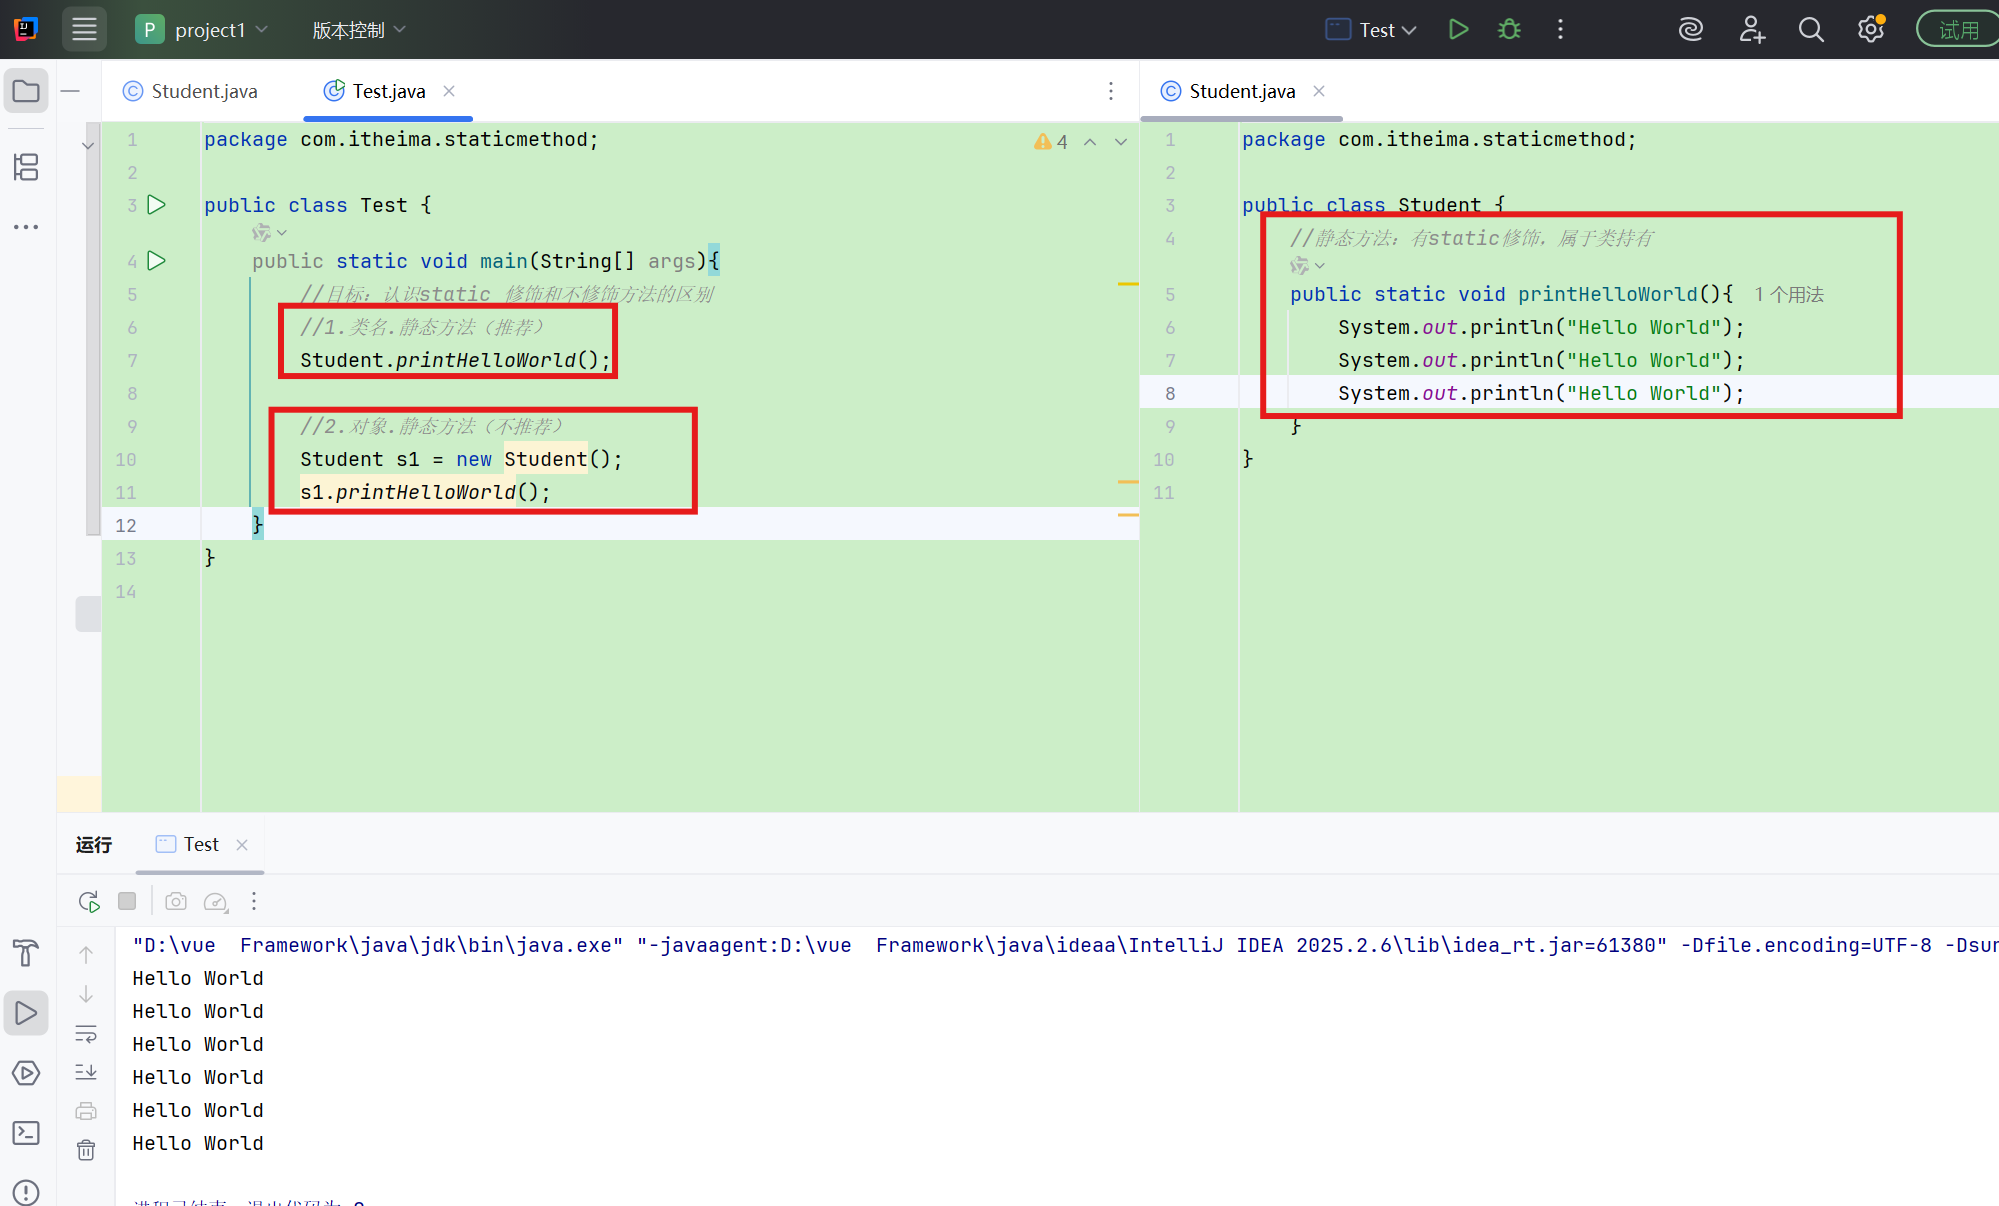1999x1206 pixels.
Task: Open the IDE settings gear
Action: pyautogui.click(x=1870, y=30)
